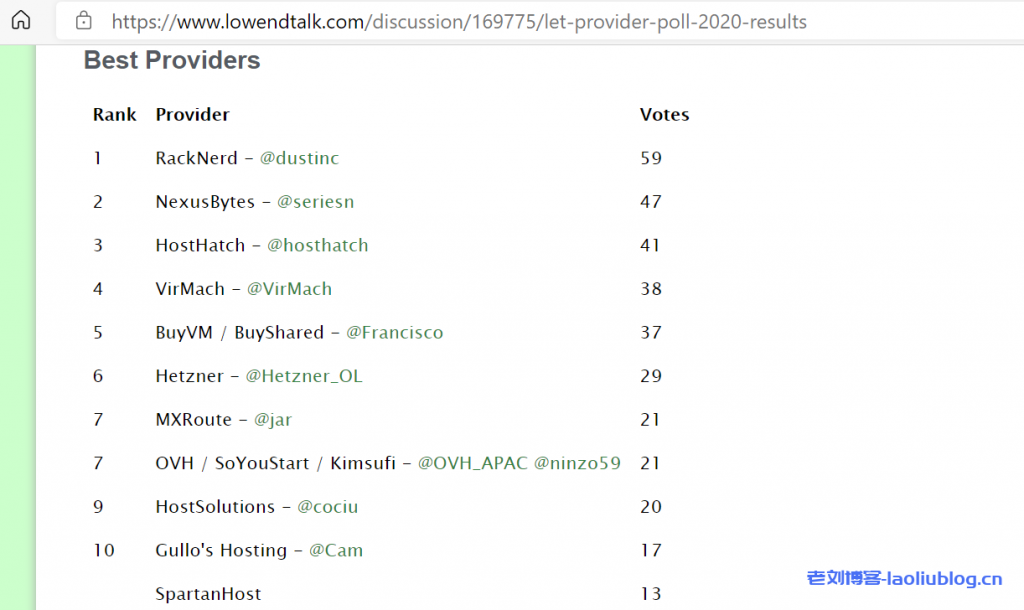Open the @OVH_APAC profile link
The height and width of the screenshot is (610, 1024).
pos(472,463)
